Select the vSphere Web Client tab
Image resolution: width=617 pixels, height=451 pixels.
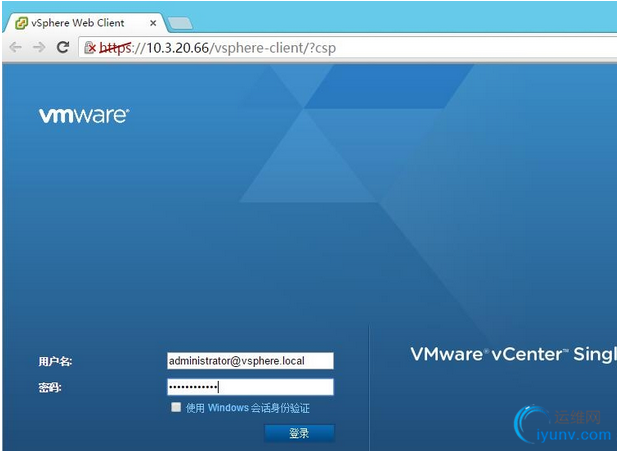click(x=85, y=23)
